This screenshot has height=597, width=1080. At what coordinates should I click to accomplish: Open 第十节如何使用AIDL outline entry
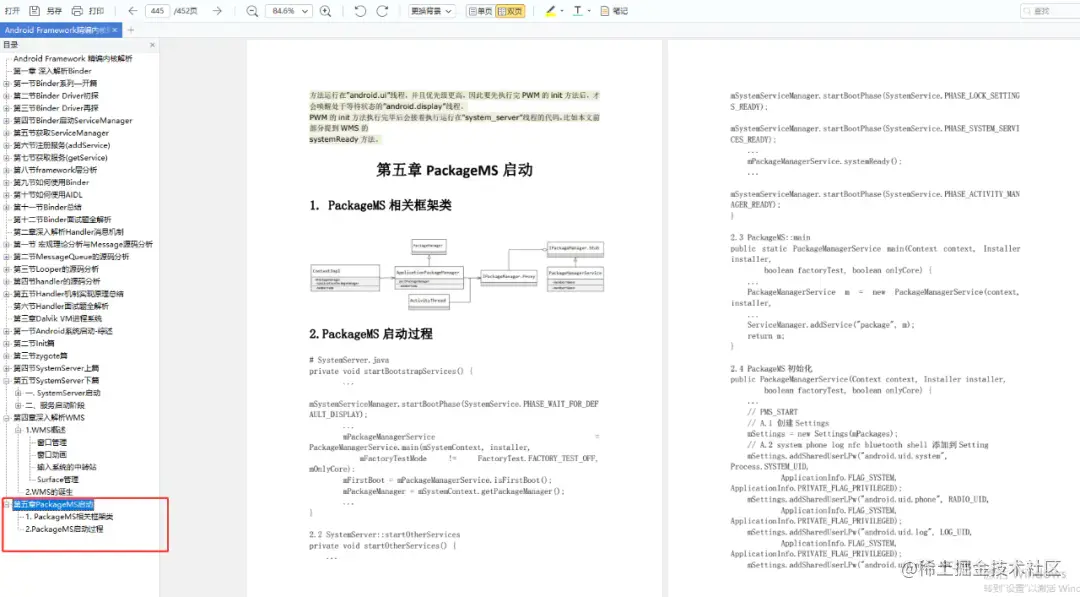click(48, 195)
